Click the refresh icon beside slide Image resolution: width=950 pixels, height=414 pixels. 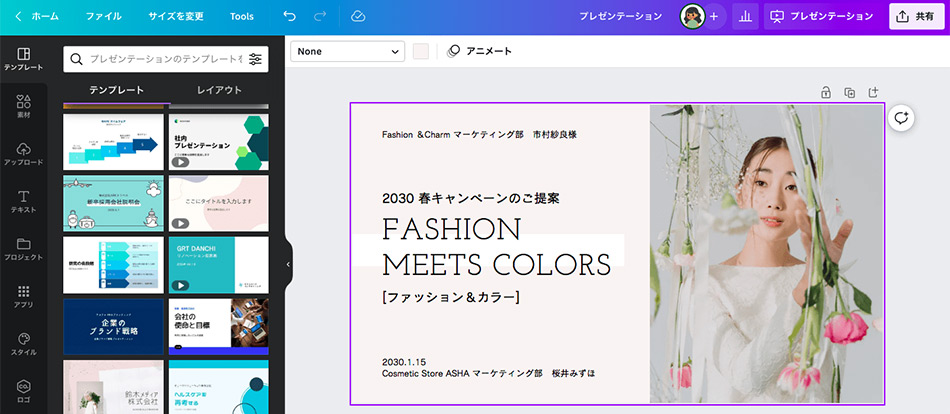coord(901,117)
